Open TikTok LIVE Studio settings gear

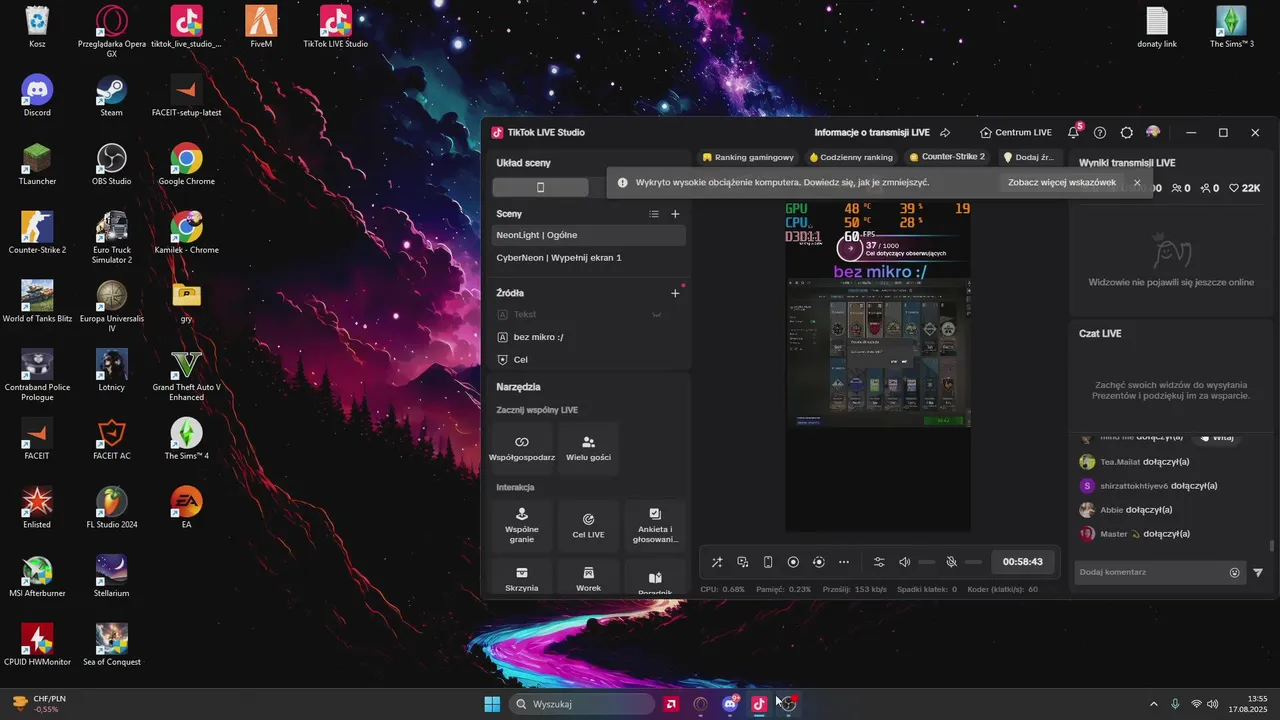point(1127,132)
